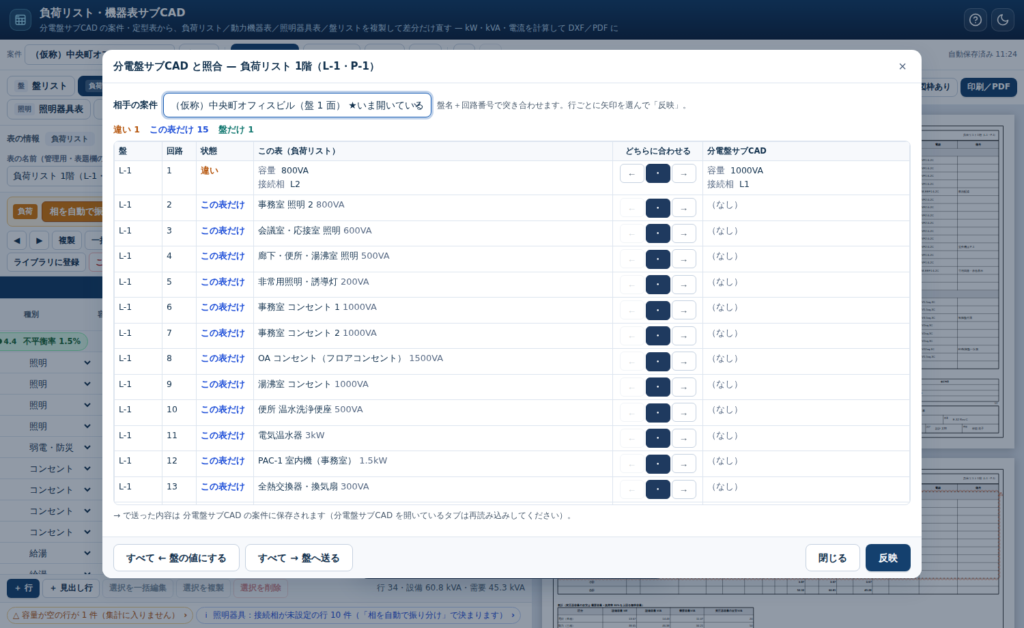Click the app grid logo icon
The height and width of the screenshot is (628, 1024).
(20, 20)
